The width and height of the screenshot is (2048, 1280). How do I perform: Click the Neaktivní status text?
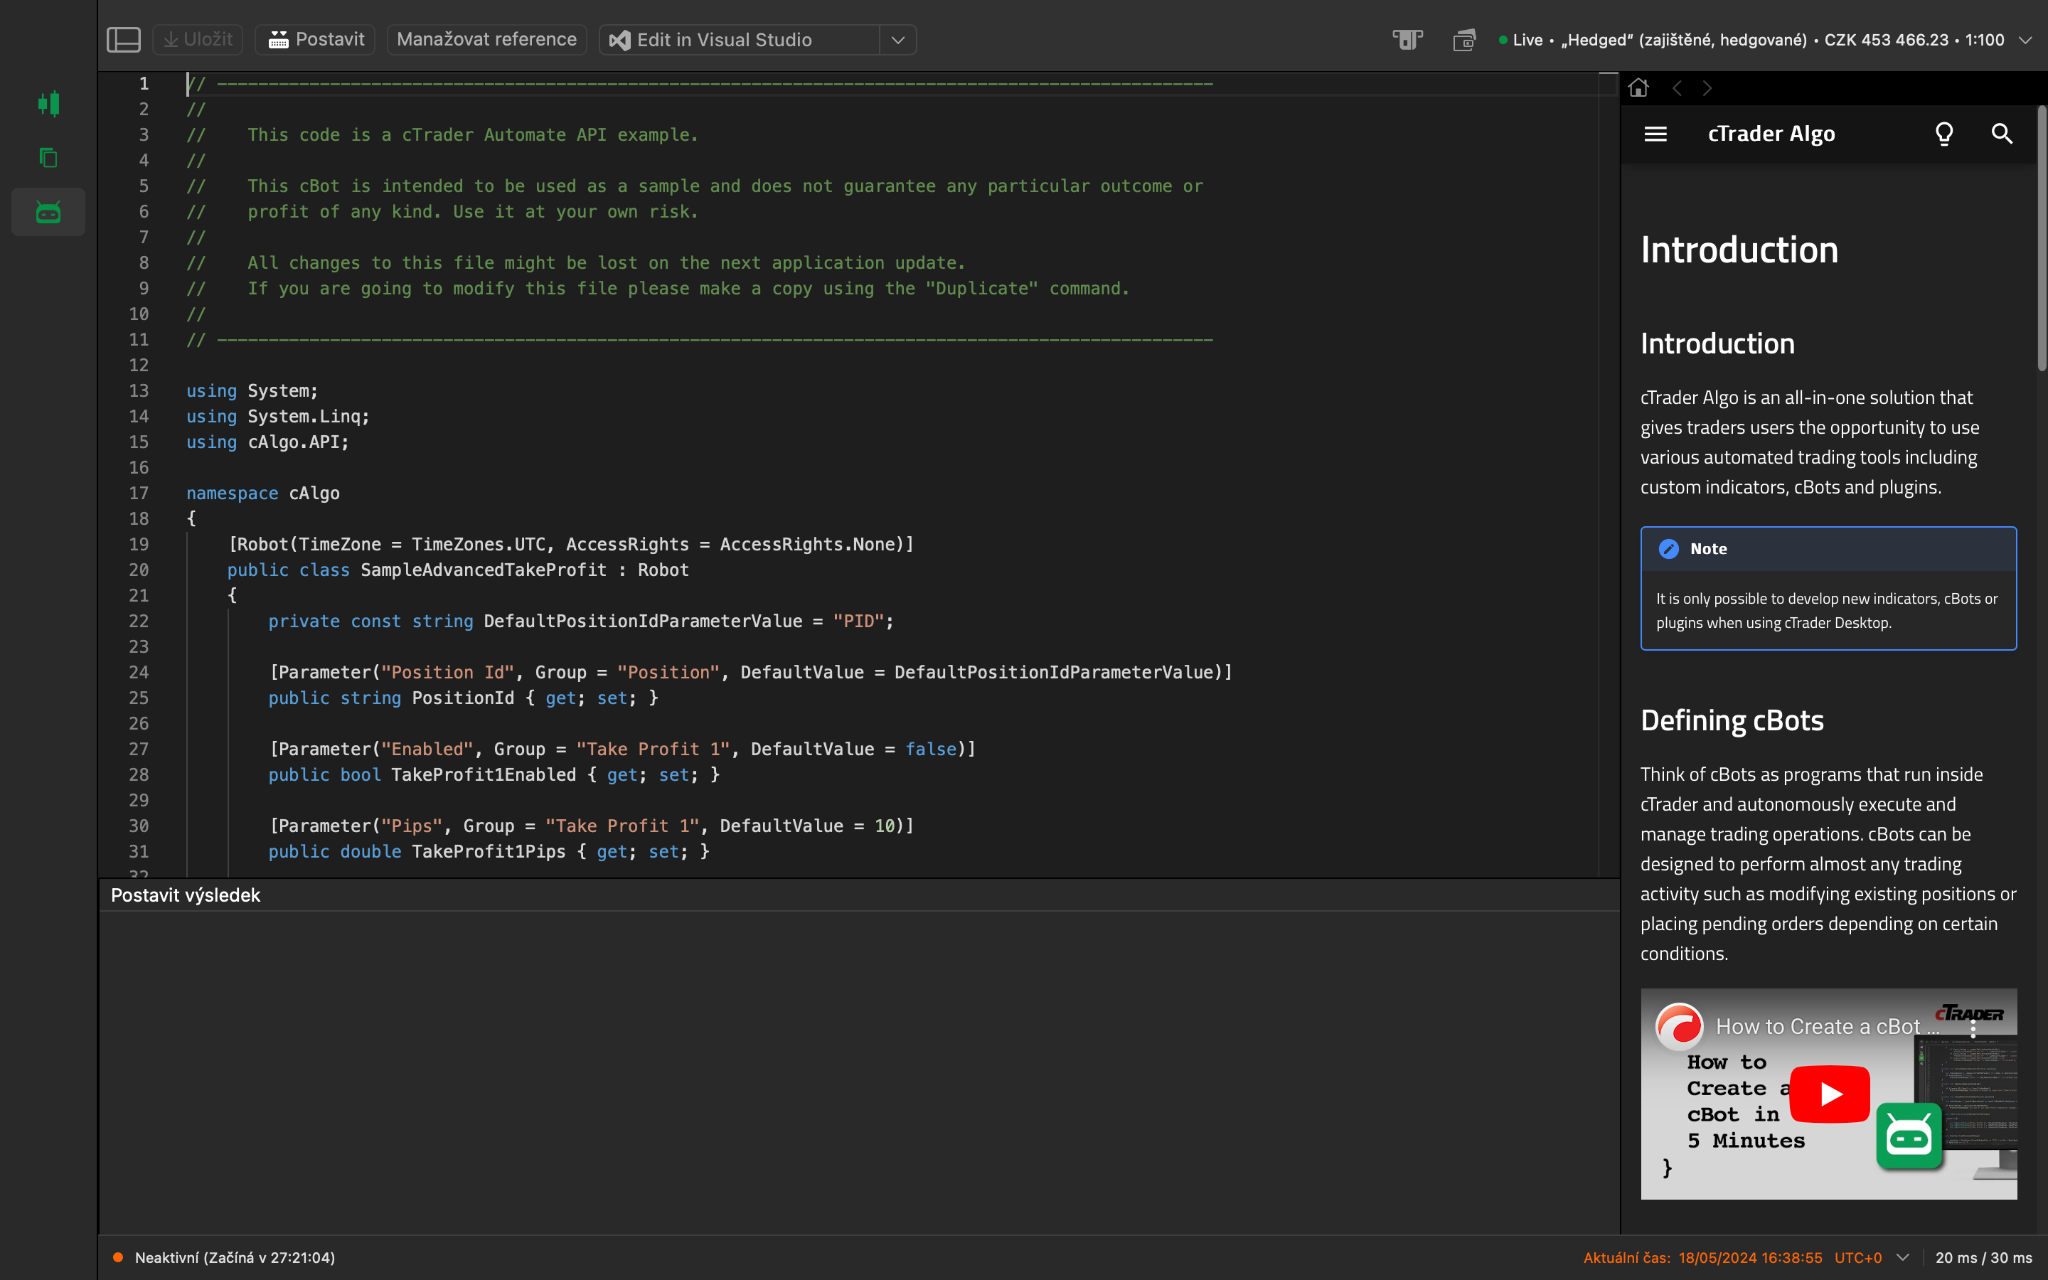coord(234,1258)
